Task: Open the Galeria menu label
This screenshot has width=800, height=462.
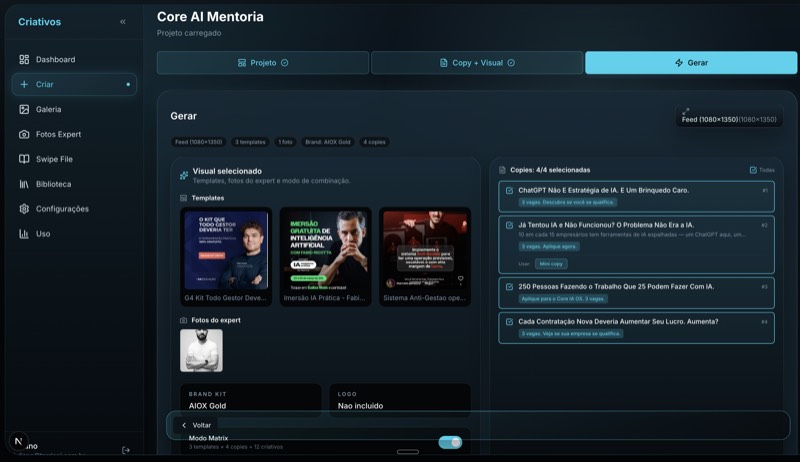Action: pos(48,109)
